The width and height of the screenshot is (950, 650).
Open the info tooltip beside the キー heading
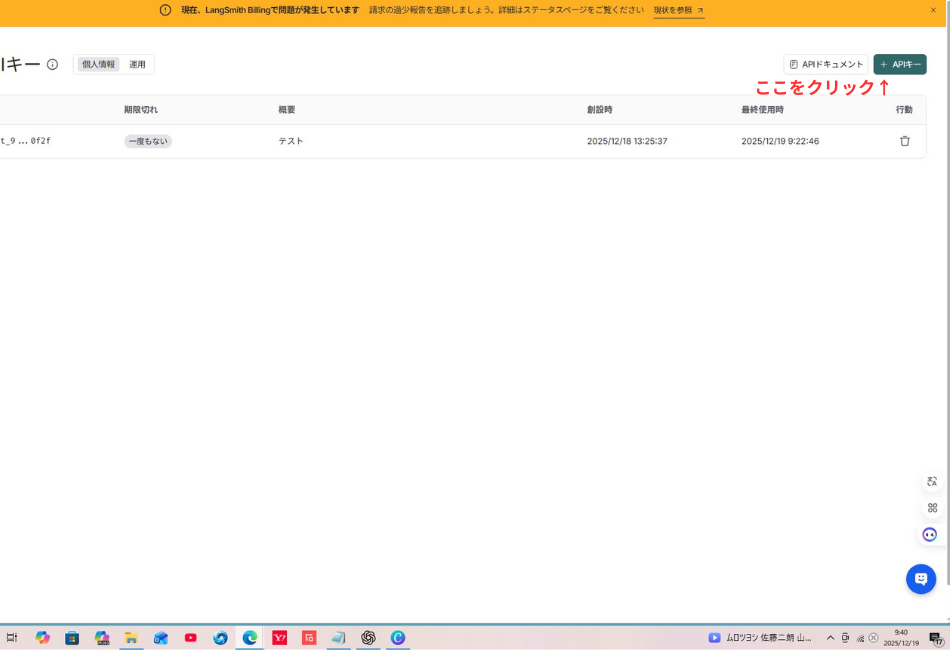point(51,63)
